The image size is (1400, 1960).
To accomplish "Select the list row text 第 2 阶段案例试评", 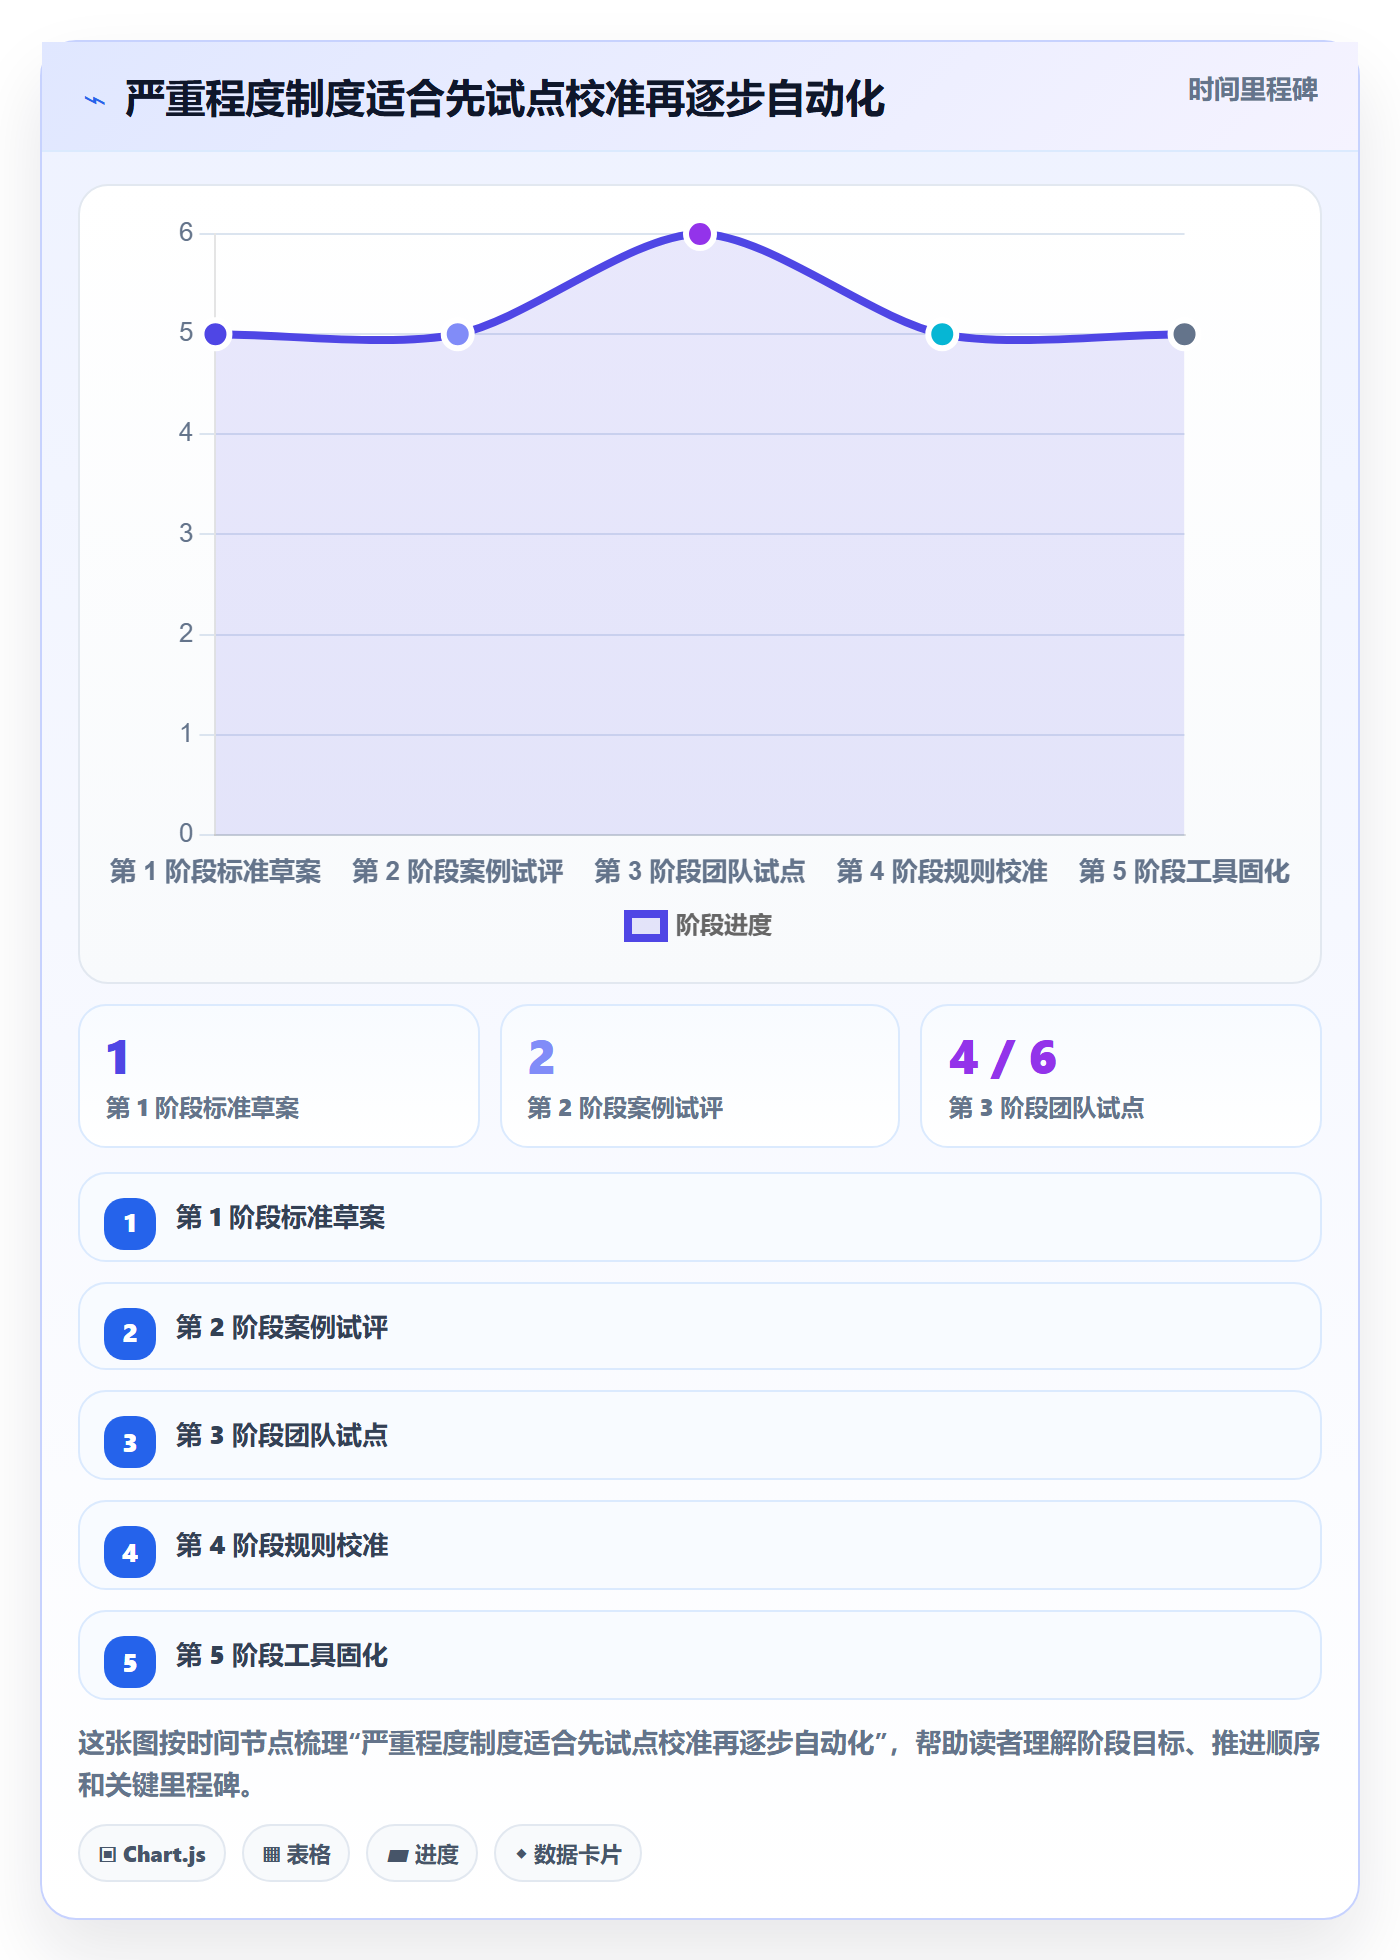I will point(282,1328).
